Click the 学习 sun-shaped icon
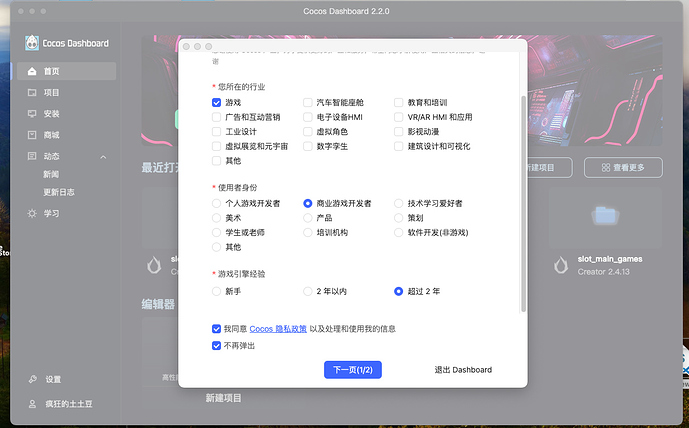689x428 pixels. tap(32, 214)
